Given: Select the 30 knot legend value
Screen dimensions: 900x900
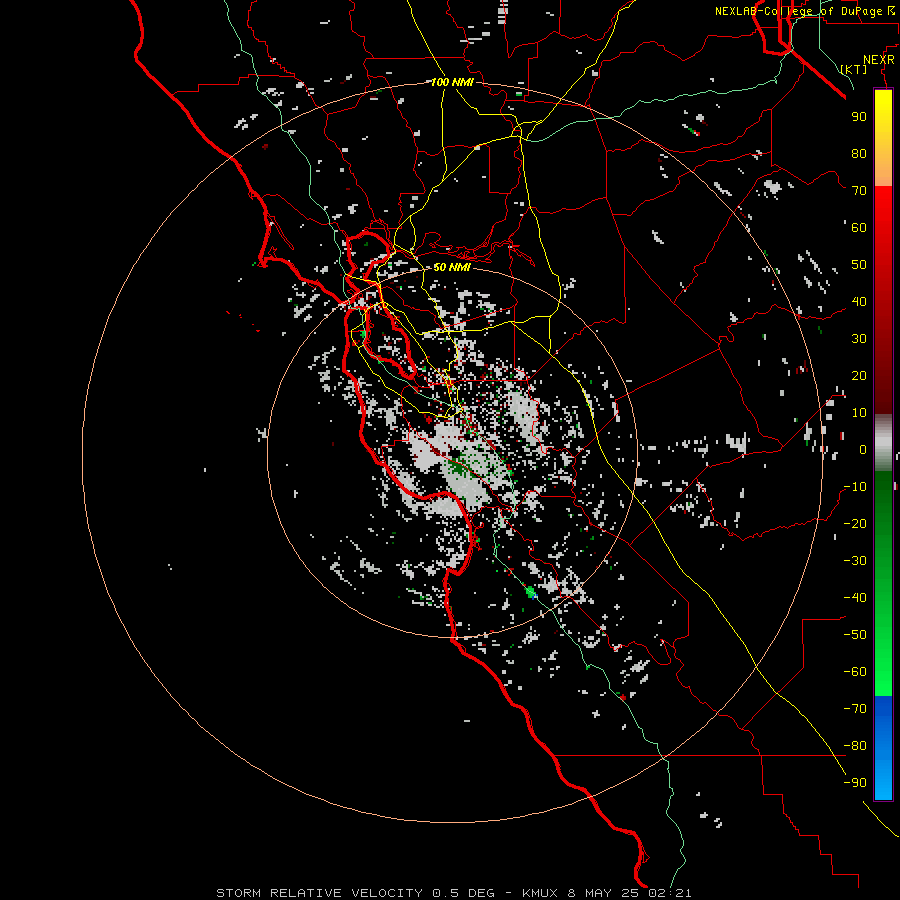Looking at the screenshot, I should (x=859, y=339).
